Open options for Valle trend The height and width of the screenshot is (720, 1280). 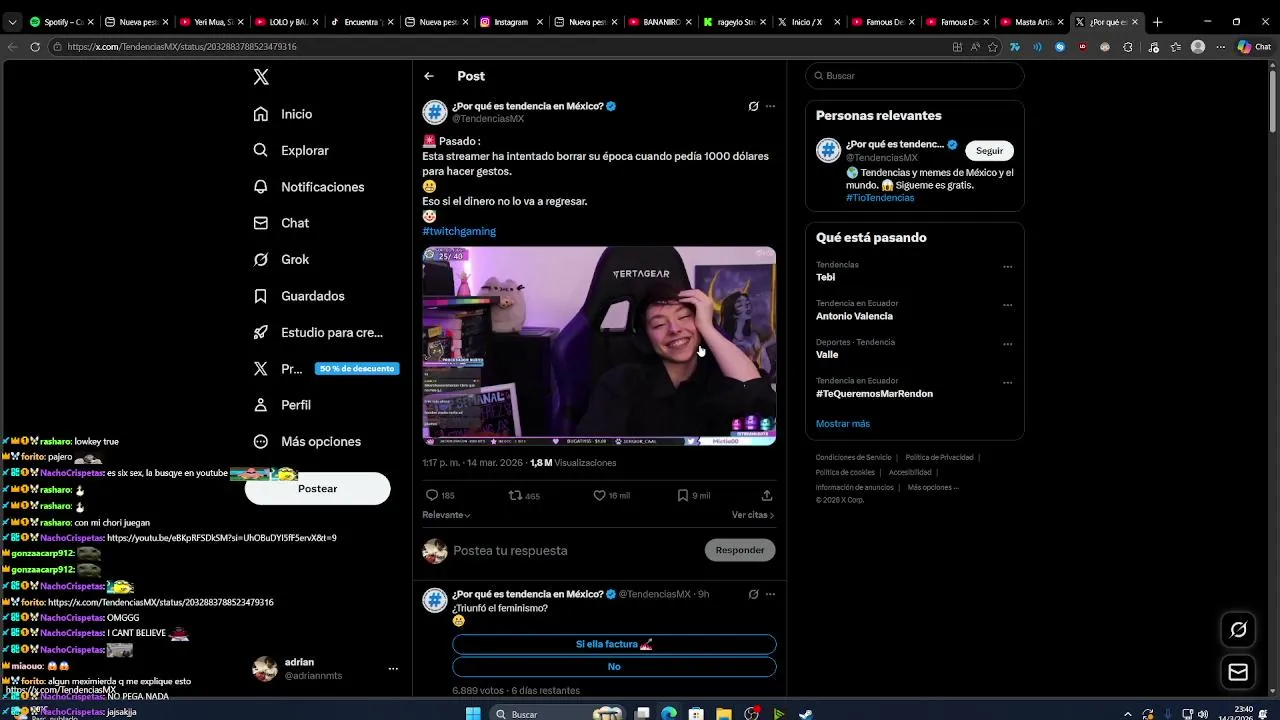(1007, 344)
